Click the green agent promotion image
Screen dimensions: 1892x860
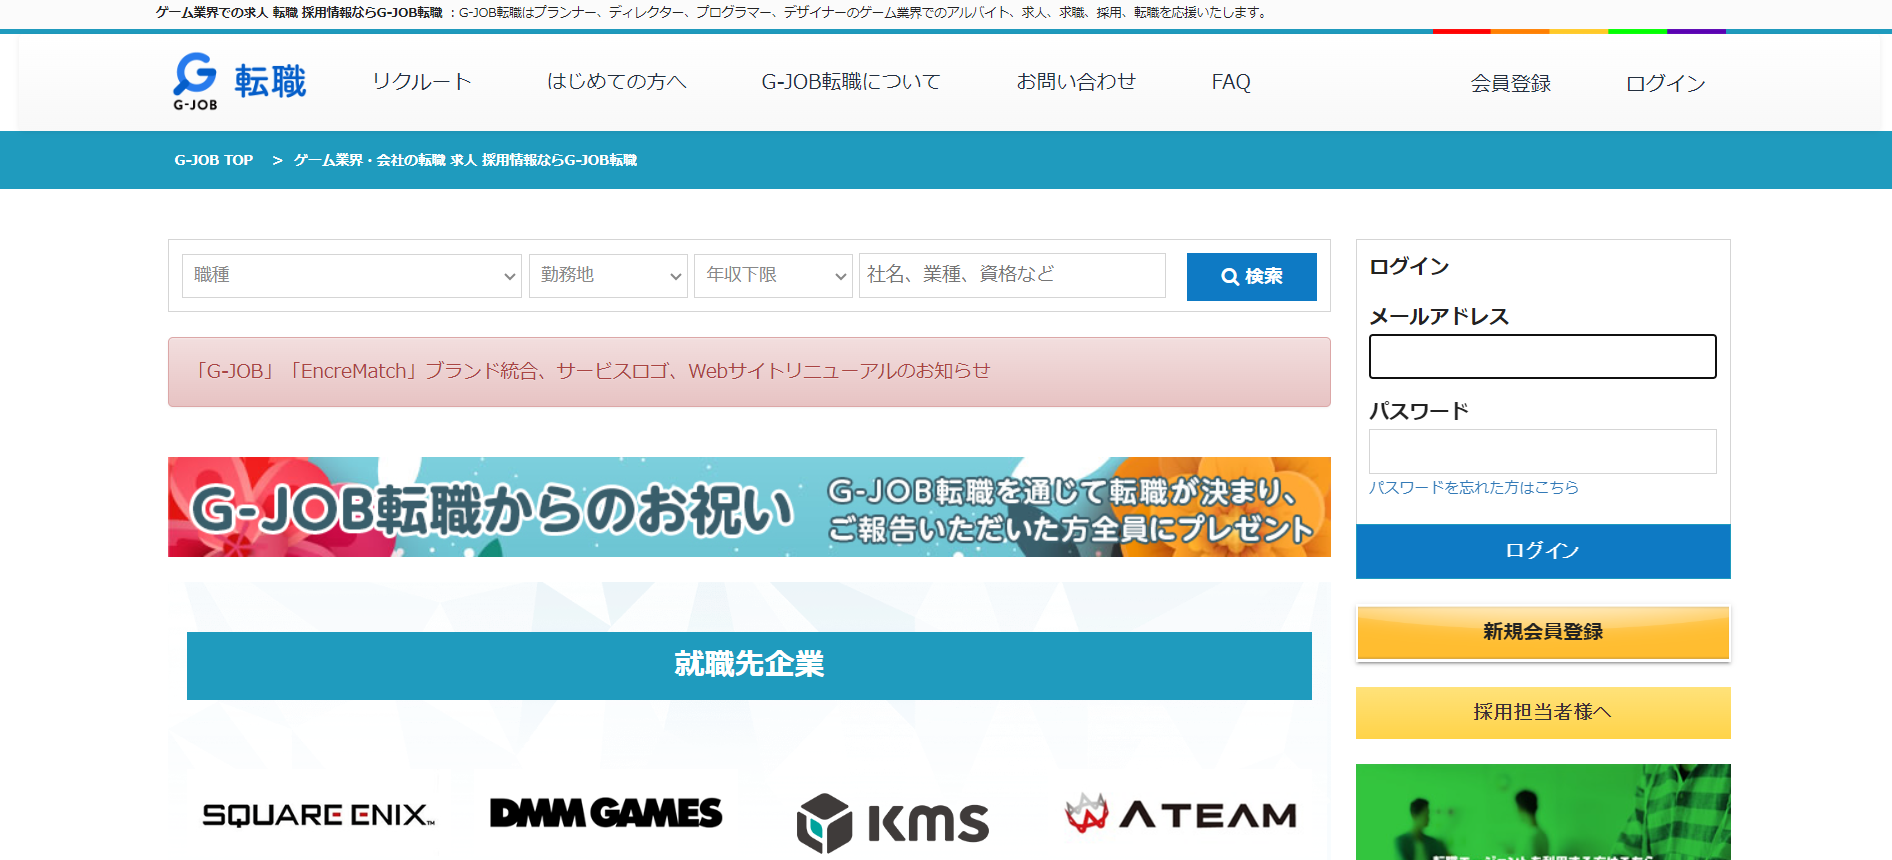point(1542,811)
